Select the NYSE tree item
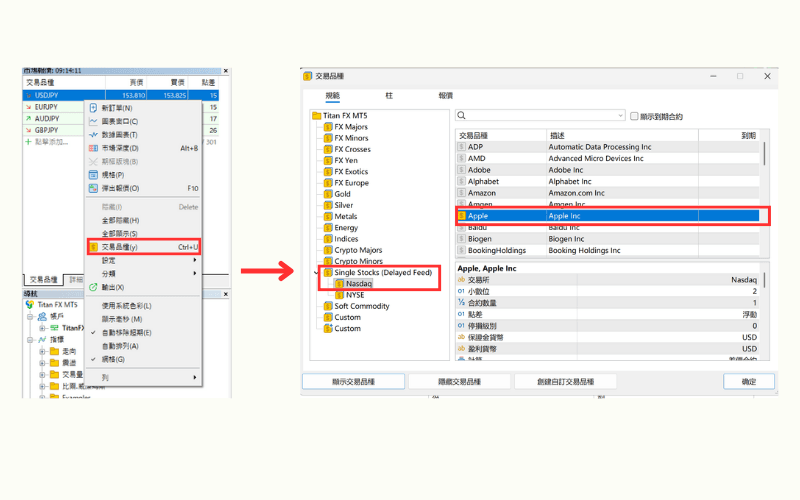This screenshot has width=800, height=500. [x=354, y=295]
